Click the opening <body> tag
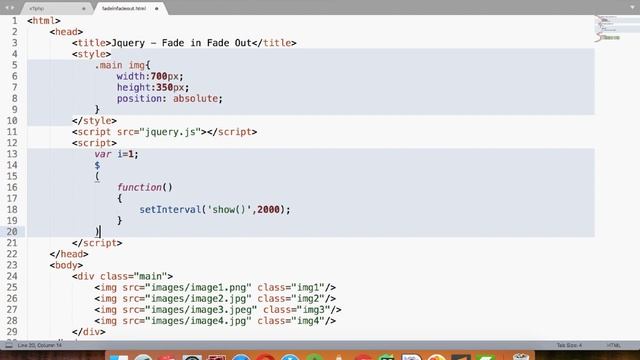 [x=66, y=265]
